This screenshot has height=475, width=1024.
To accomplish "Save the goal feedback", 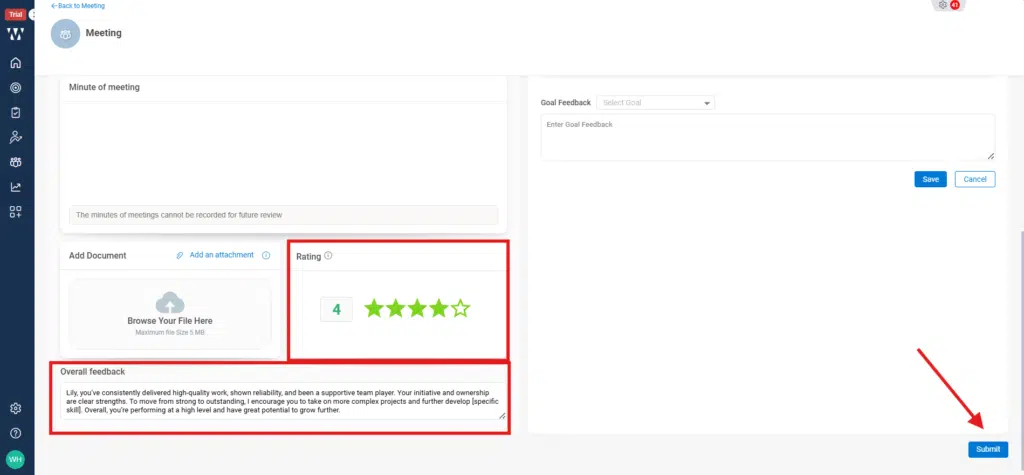I will coord(930,179).
